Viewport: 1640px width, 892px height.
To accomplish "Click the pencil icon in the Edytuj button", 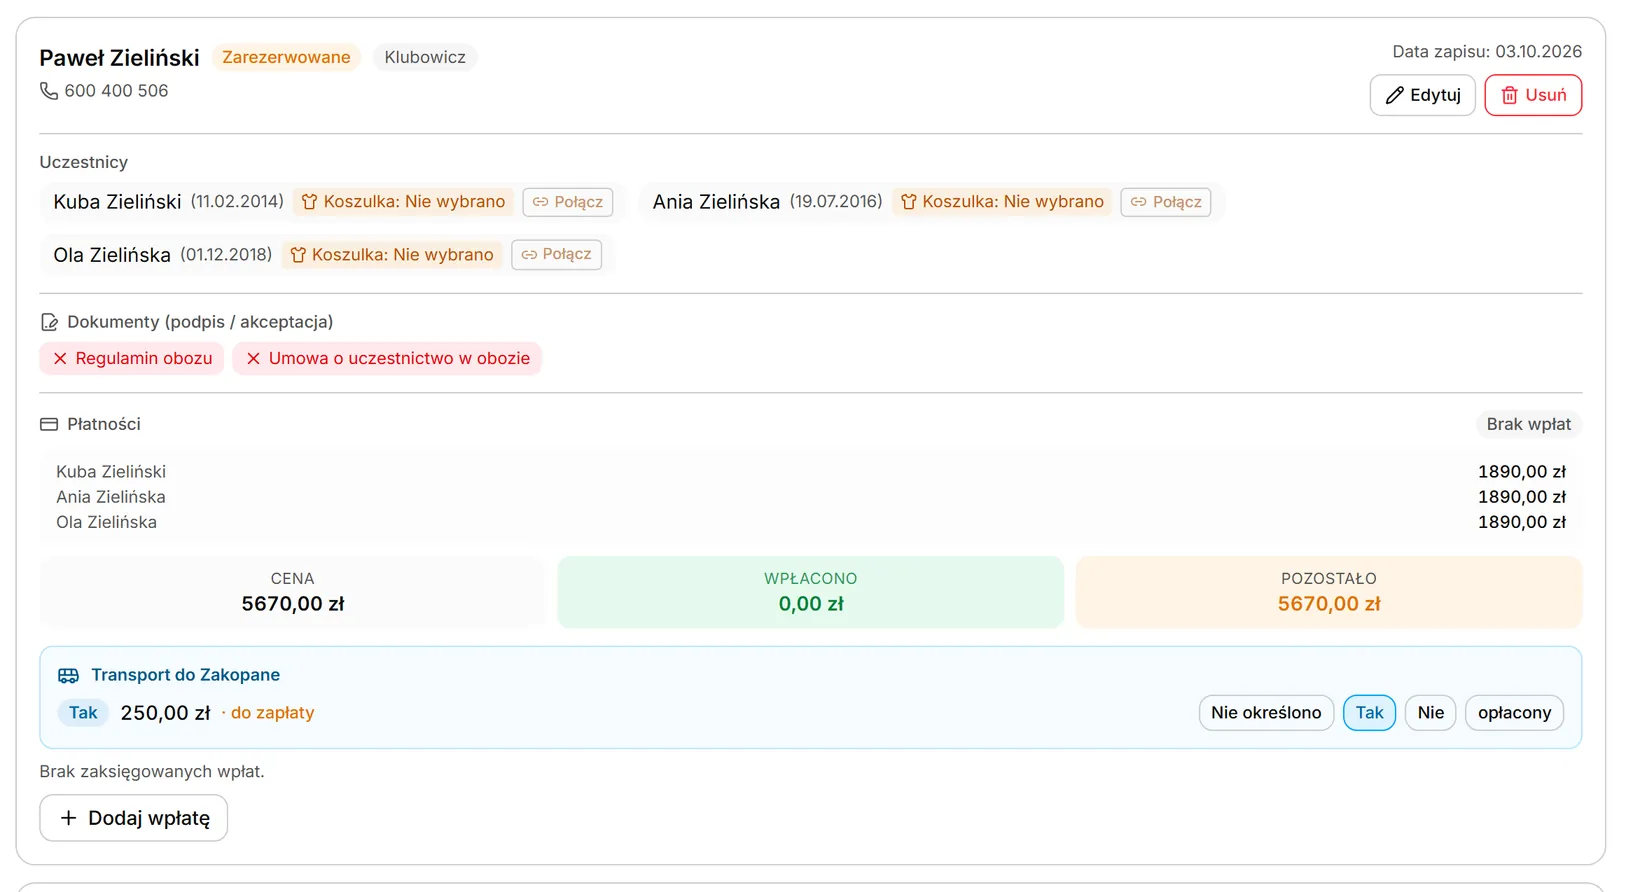I will pos(1394,96).
